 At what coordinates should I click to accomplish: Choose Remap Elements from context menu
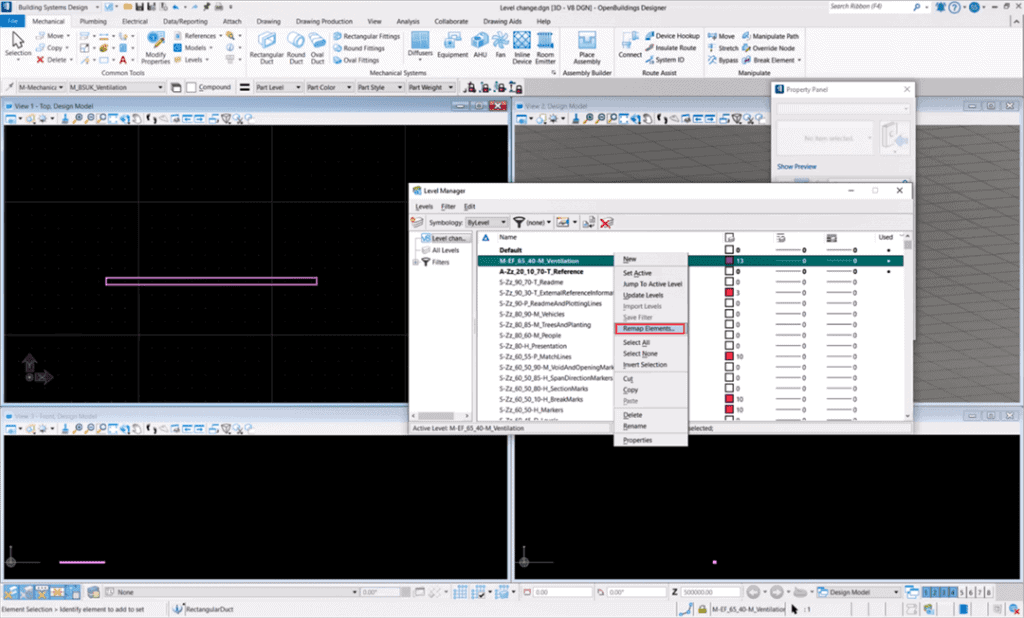coord(650,328)
